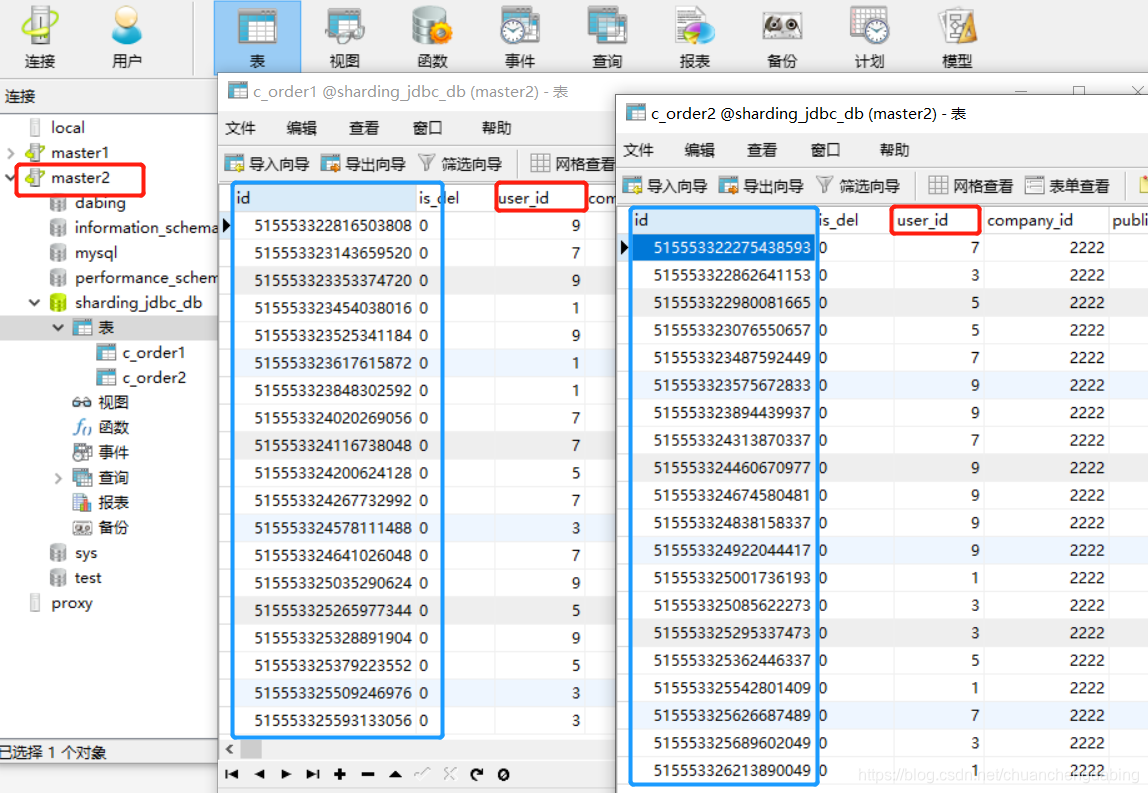Go to last record in c_order1 window
The image size is (1148, 793).
(x=313, y=774)
